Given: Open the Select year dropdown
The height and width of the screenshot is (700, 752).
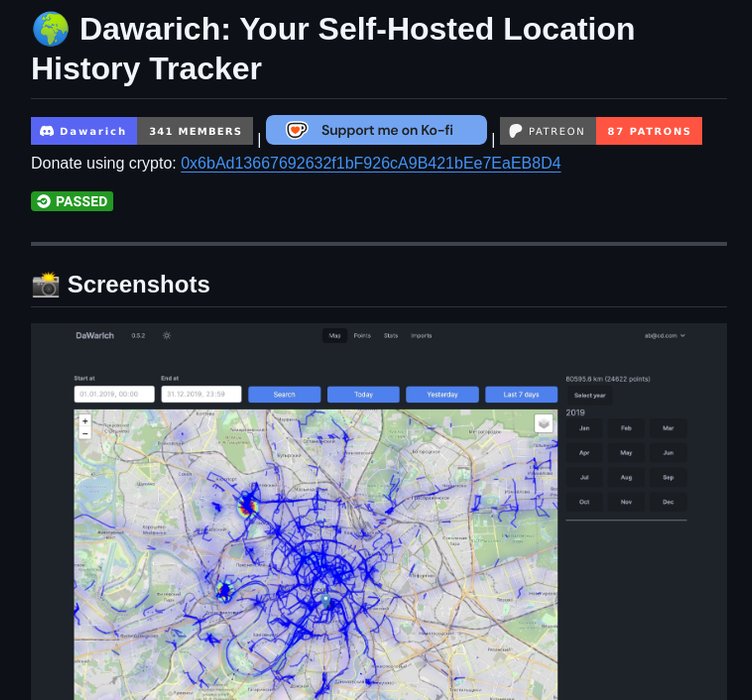Looking at the screenshot, I should click(589, 396).
